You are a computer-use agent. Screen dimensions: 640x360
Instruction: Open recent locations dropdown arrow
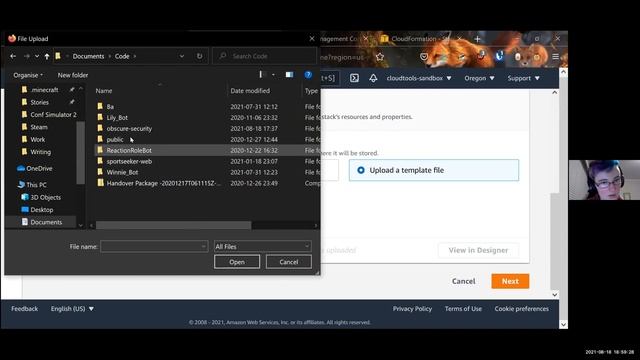tap(37, 56)
